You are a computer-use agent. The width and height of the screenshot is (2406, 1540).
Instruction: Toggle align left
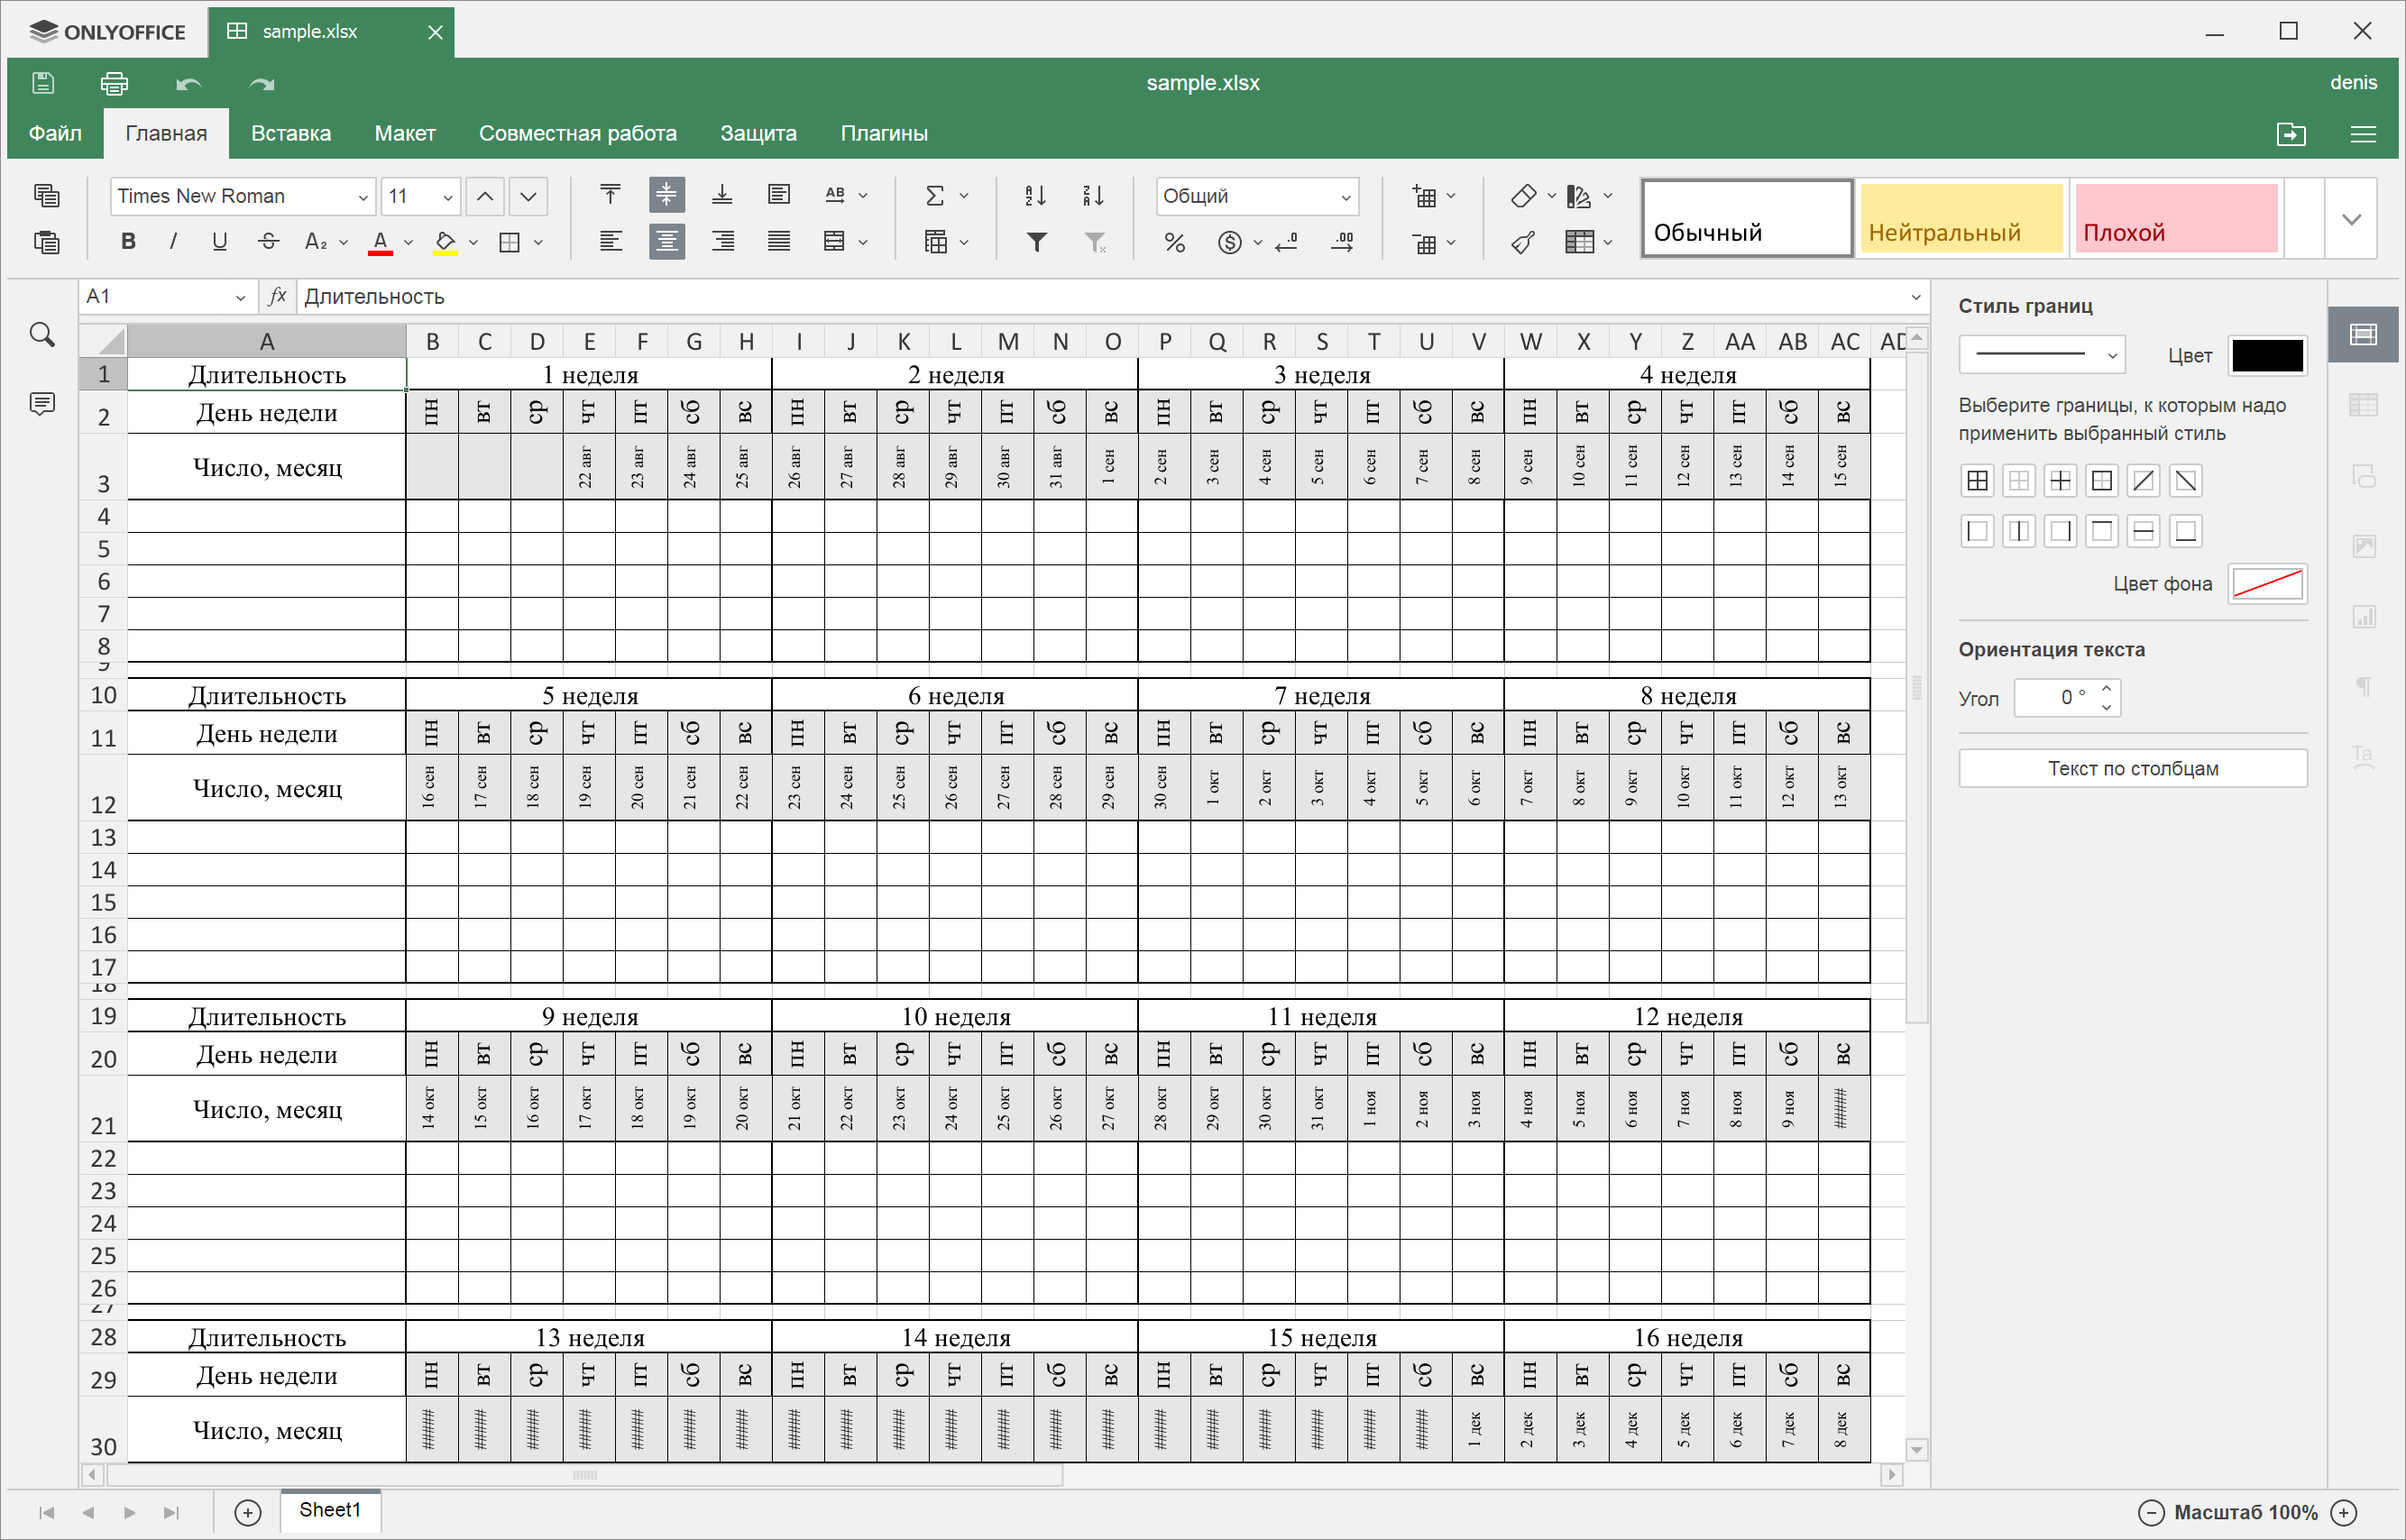coord(610,242)
